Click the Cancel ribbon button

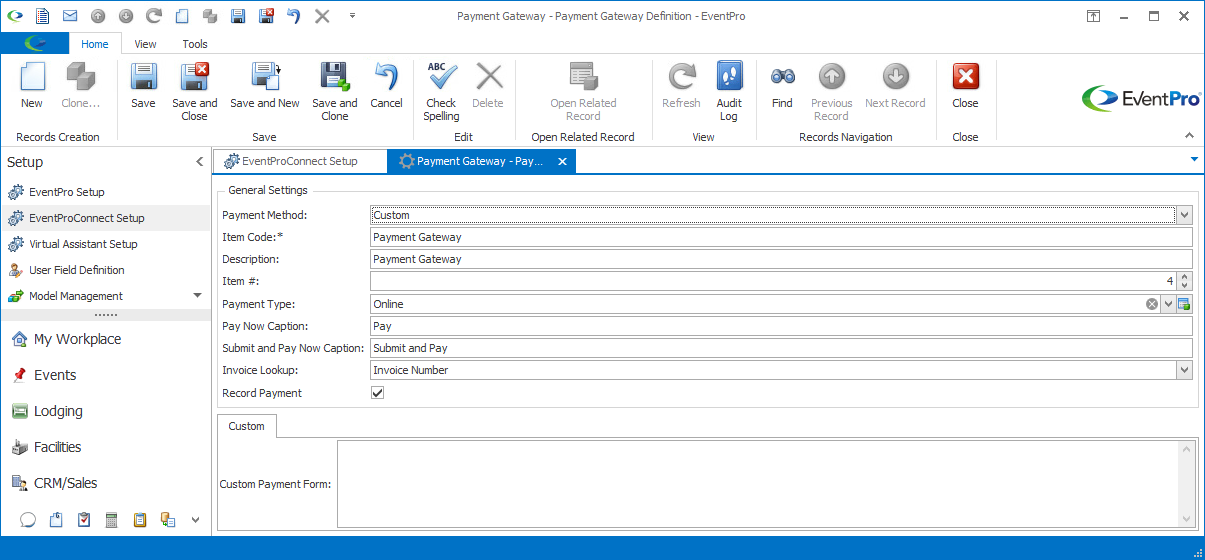386,86
